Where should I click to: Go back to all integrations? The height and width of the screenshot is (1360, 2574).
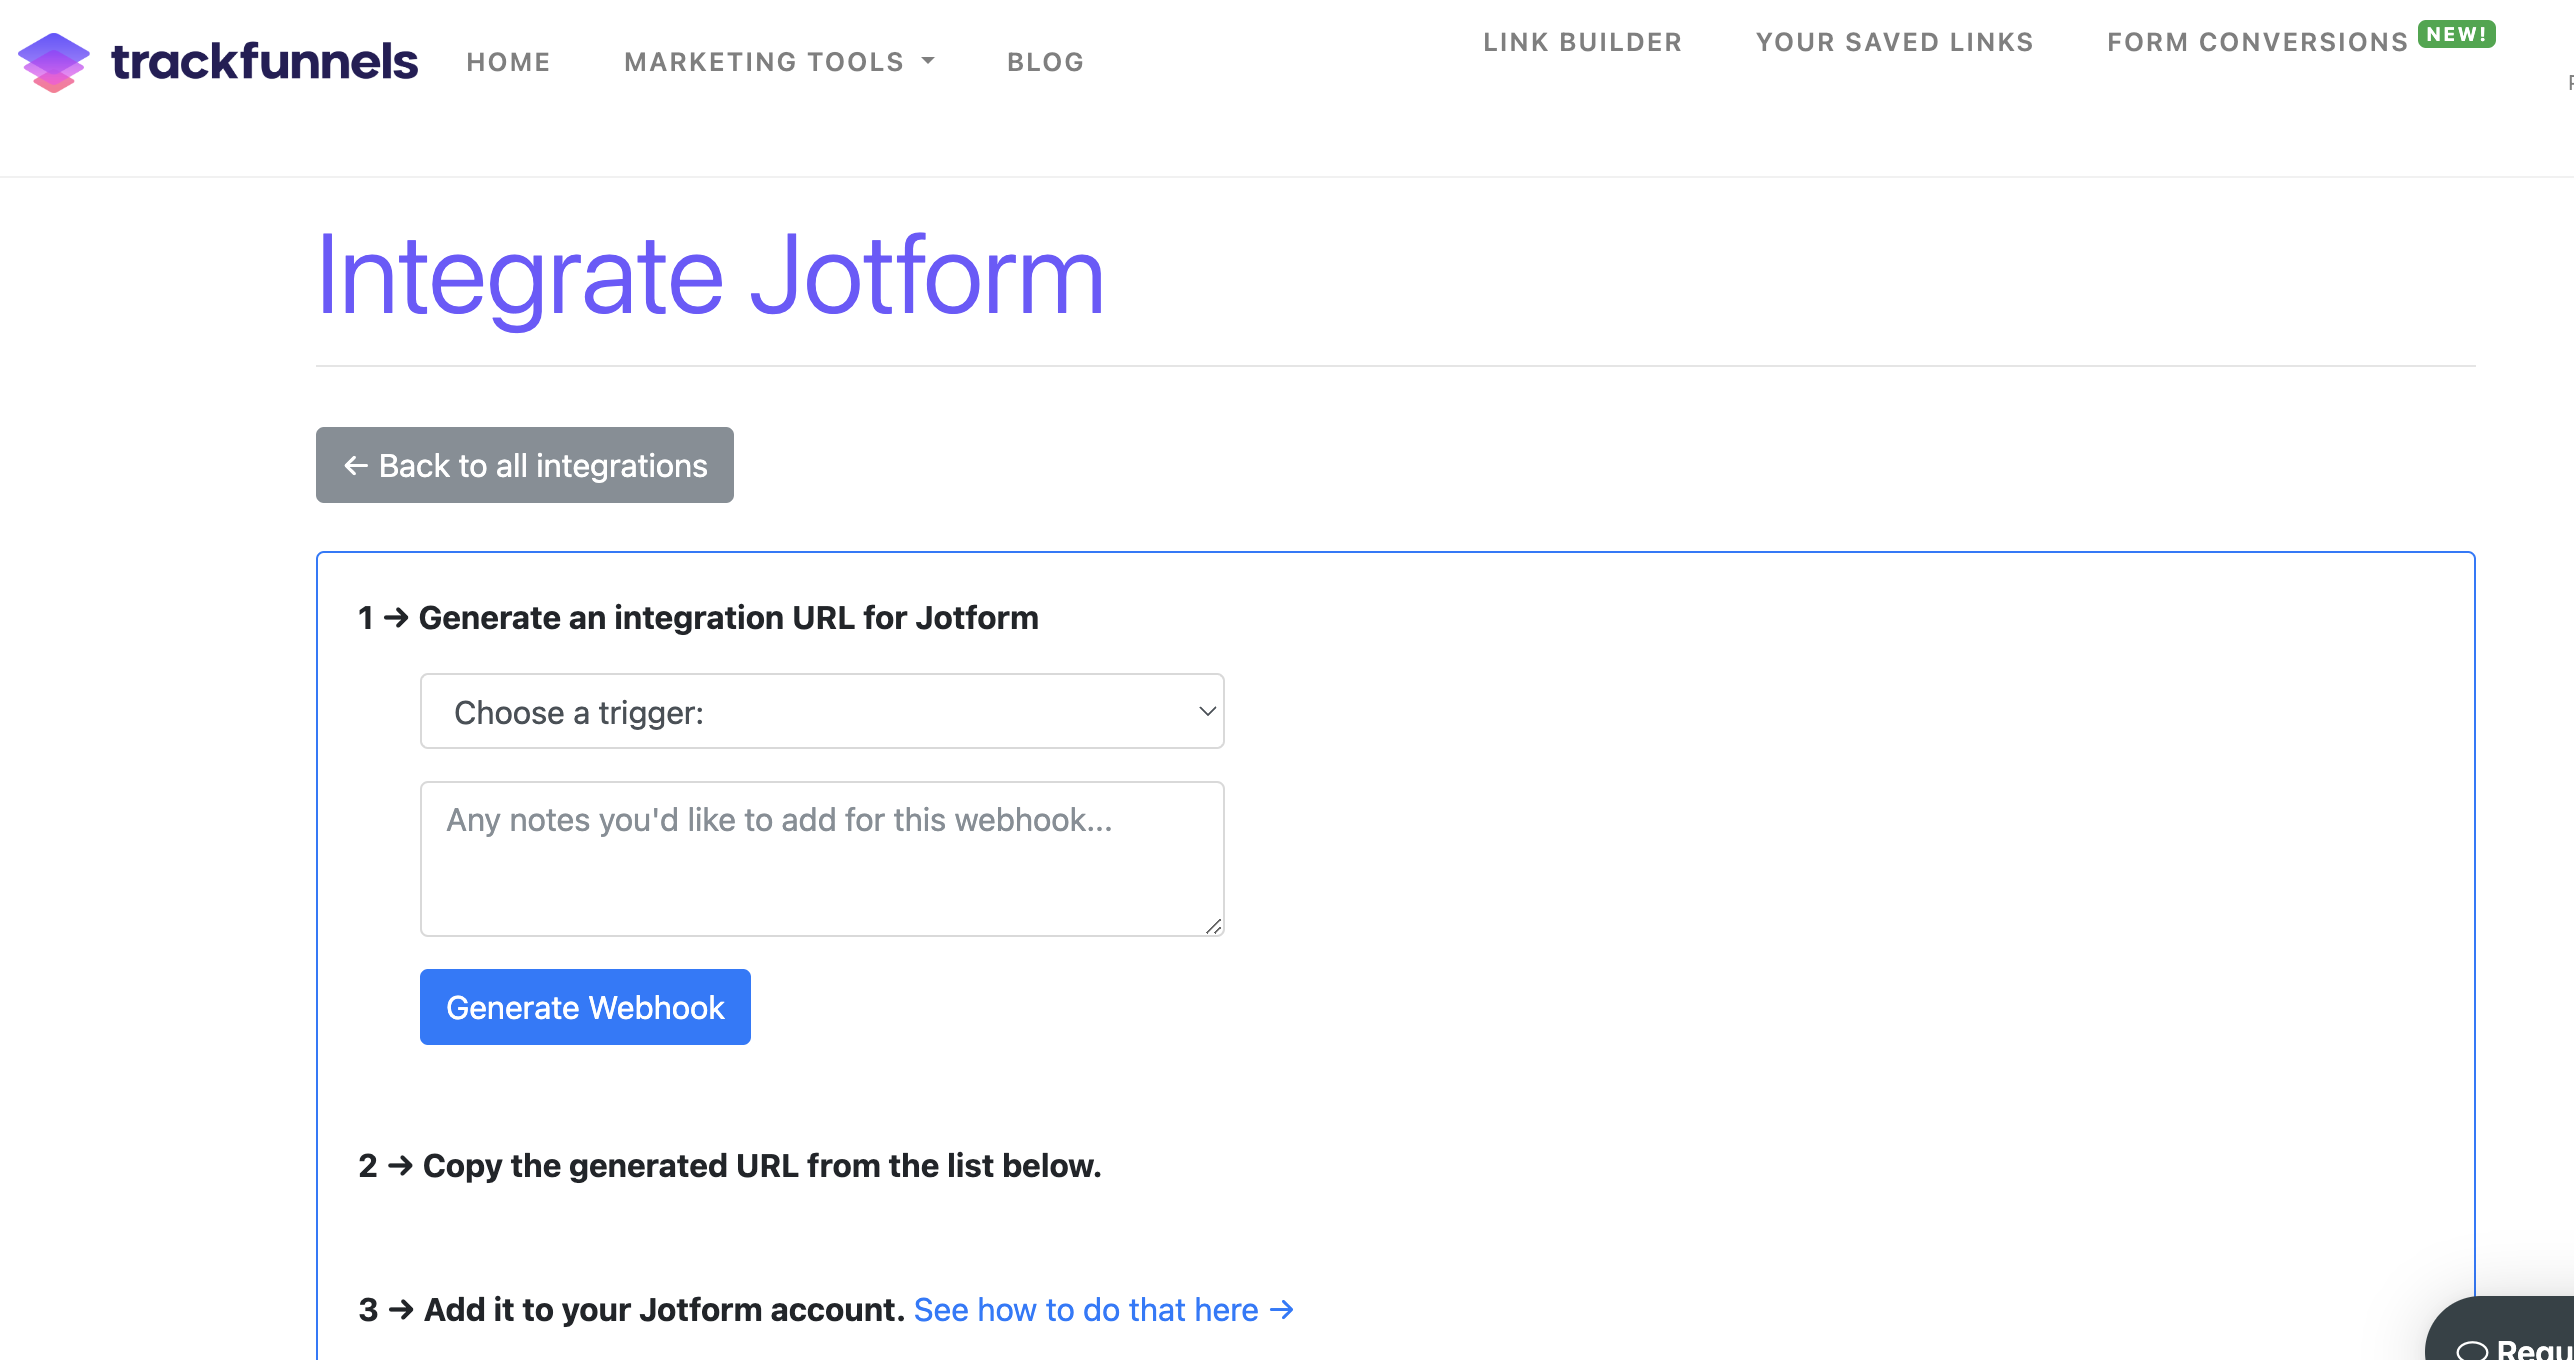point(525,465)
